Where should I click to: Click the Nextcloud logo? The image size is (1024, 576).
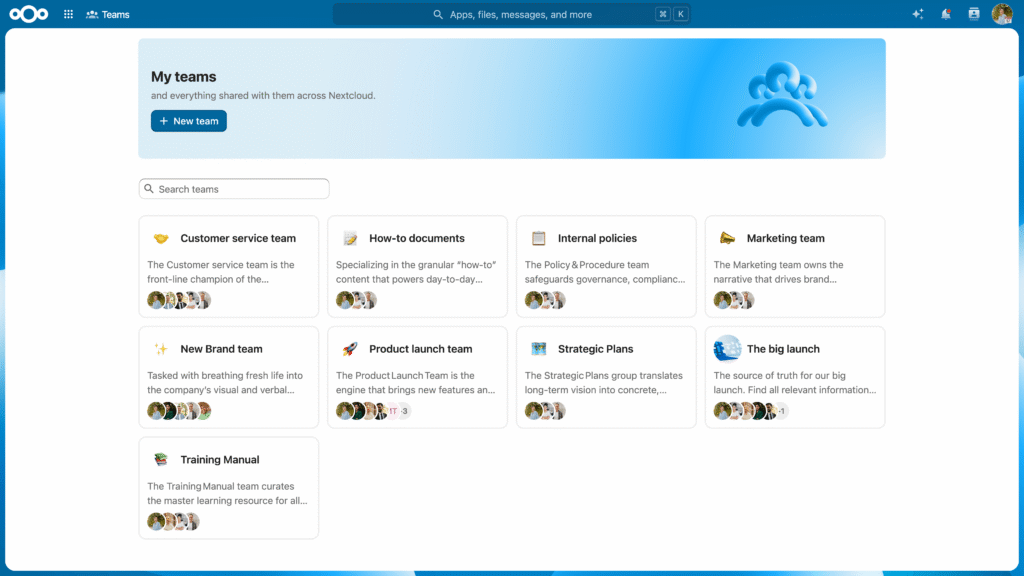coord(29,14)
